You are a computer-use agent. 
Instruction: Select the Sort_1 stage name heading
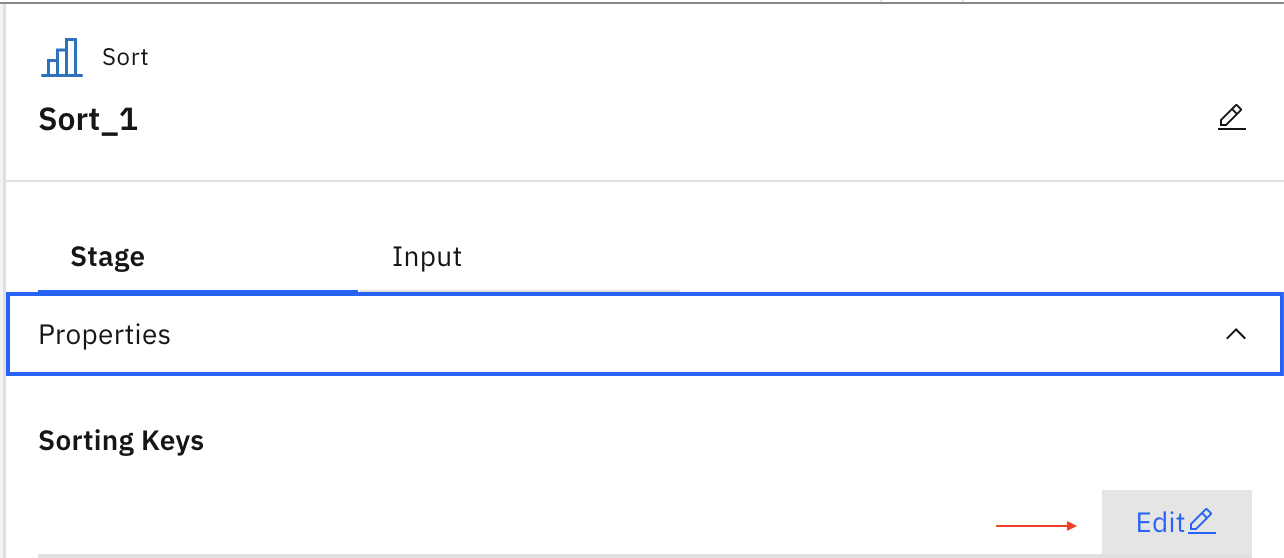pos(88,120)
